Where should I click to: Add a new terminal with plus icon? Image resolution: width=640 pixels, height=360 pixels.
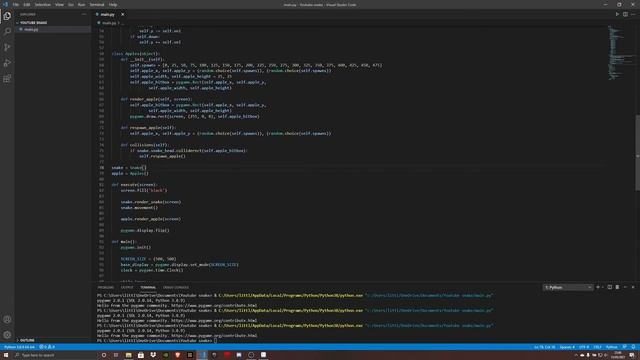pos(598,287)
